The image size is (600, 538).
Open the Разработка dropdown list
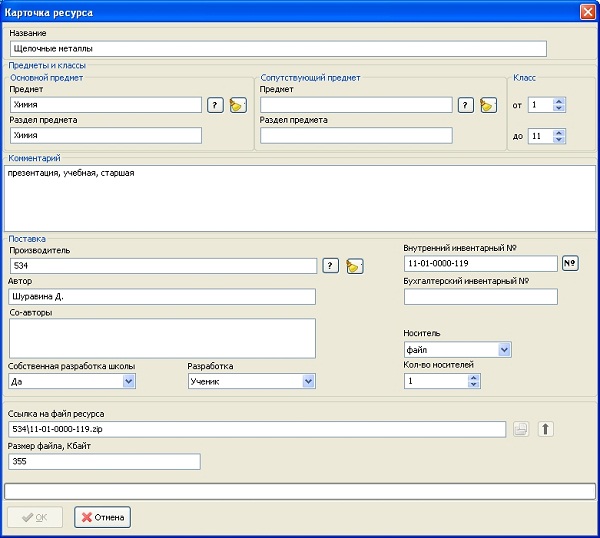(308, 381)
